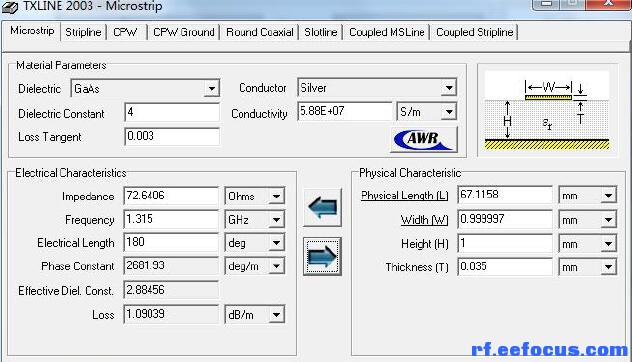The width and height of the screenshot is (632, 362).
Task: Click the Physical Length (L) label link
Action: point(404,196)
